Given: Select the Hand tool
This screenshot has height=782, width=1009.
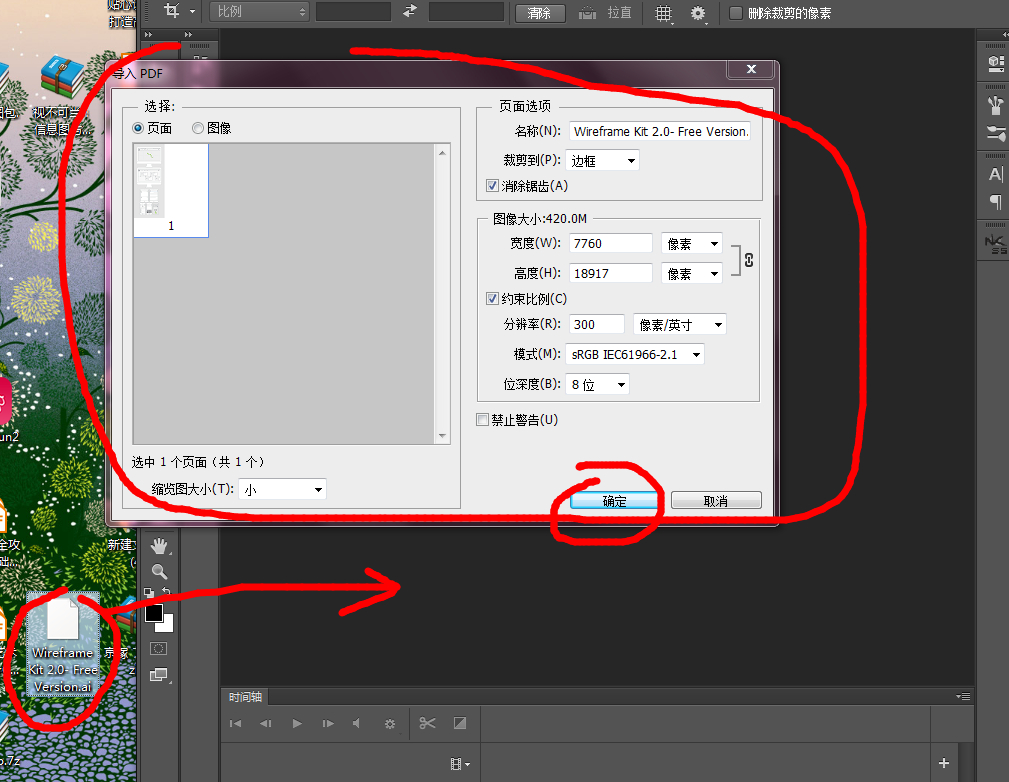Looking at the screenshot, I should [159, 546].
